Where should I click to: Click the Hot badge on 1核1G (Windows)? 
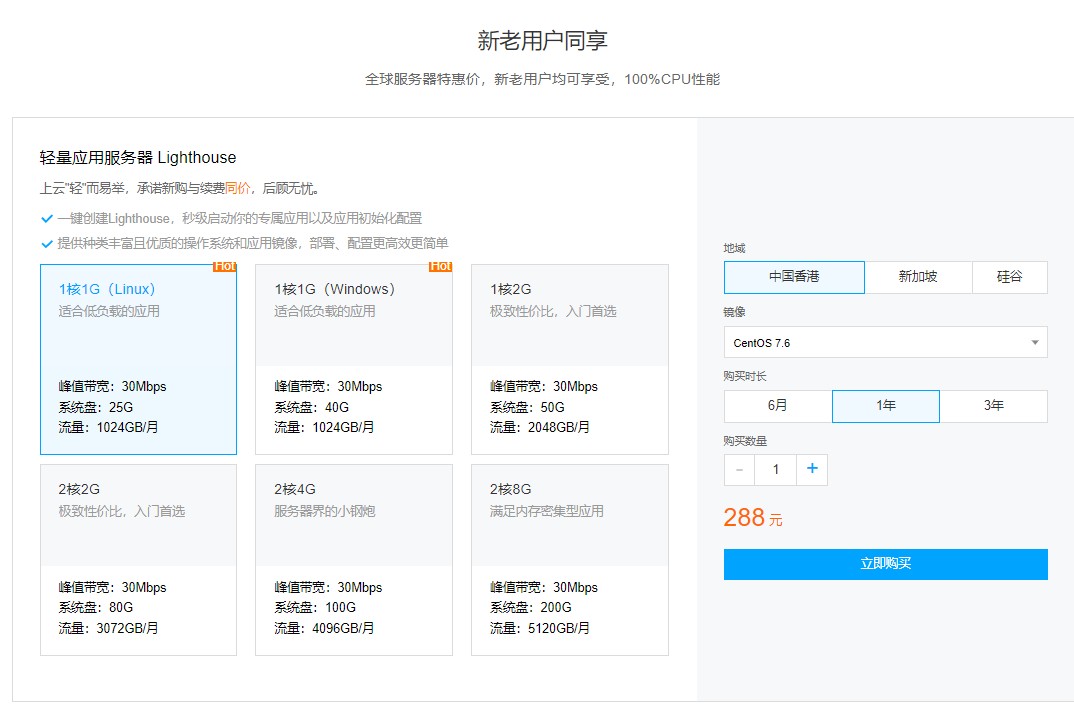click(440, 266)
